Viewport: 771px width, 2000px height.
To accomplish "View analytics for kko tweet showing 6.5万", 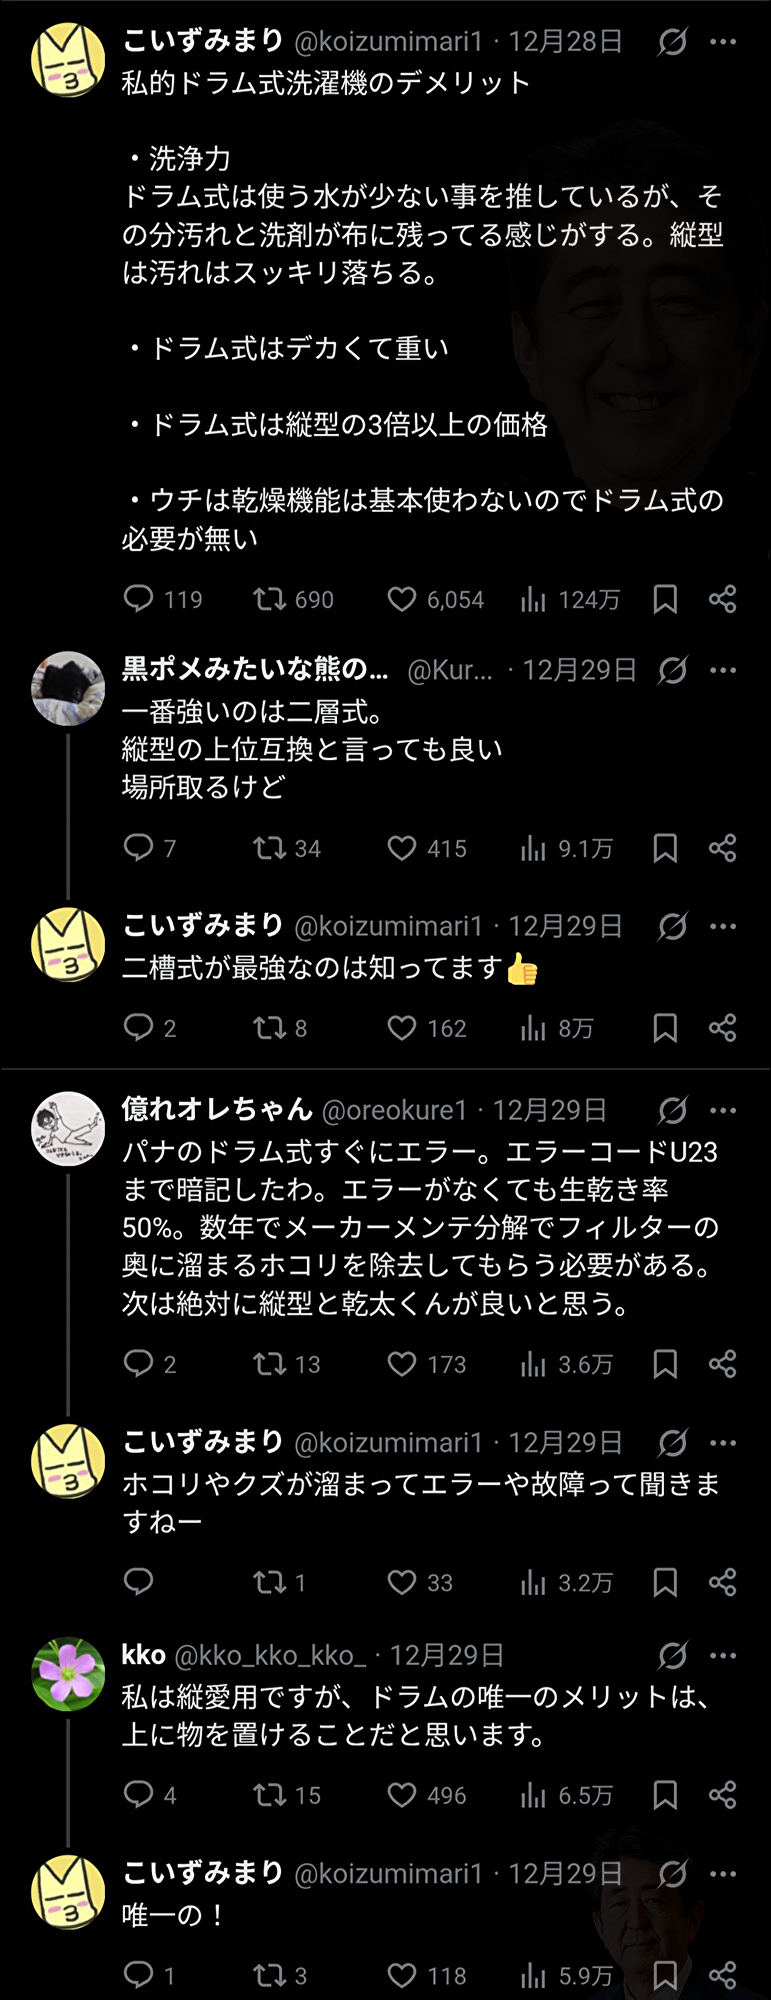I will [x=534, y=1795].
